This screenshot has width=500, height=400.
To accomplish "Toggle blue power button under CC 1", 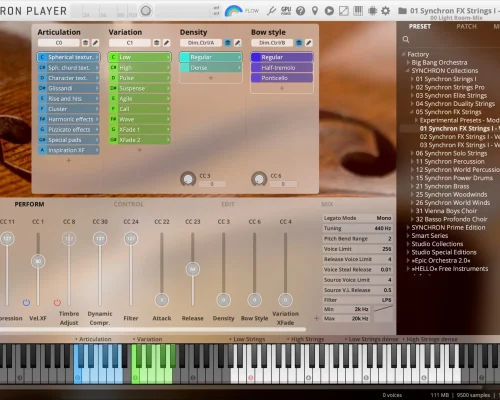I will [x=26, y=302].
